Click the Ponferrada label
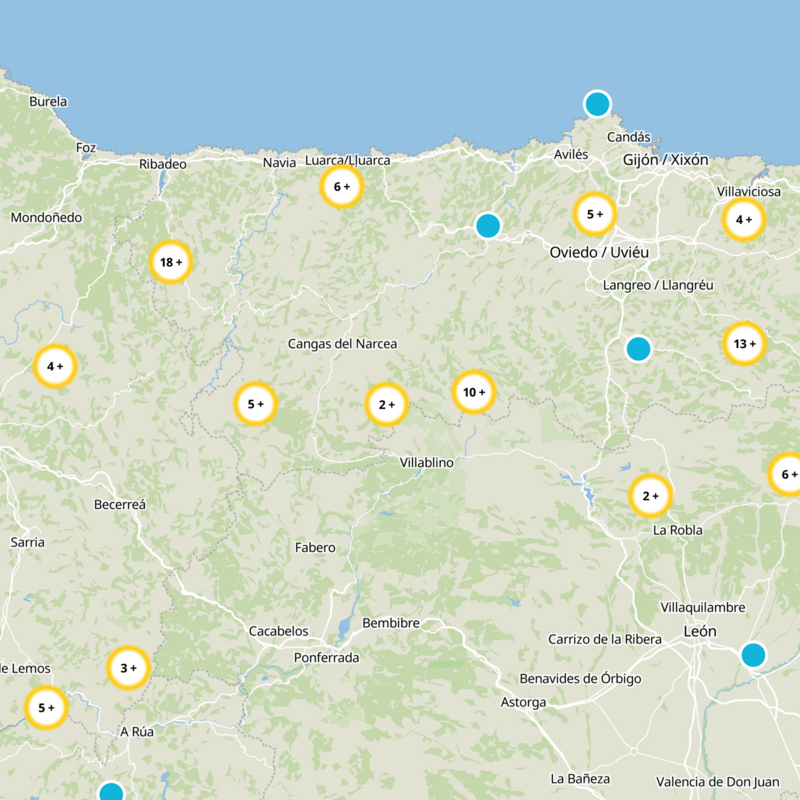Image resolution: width=800 pixels, height=800 pixels. [327, 657]
